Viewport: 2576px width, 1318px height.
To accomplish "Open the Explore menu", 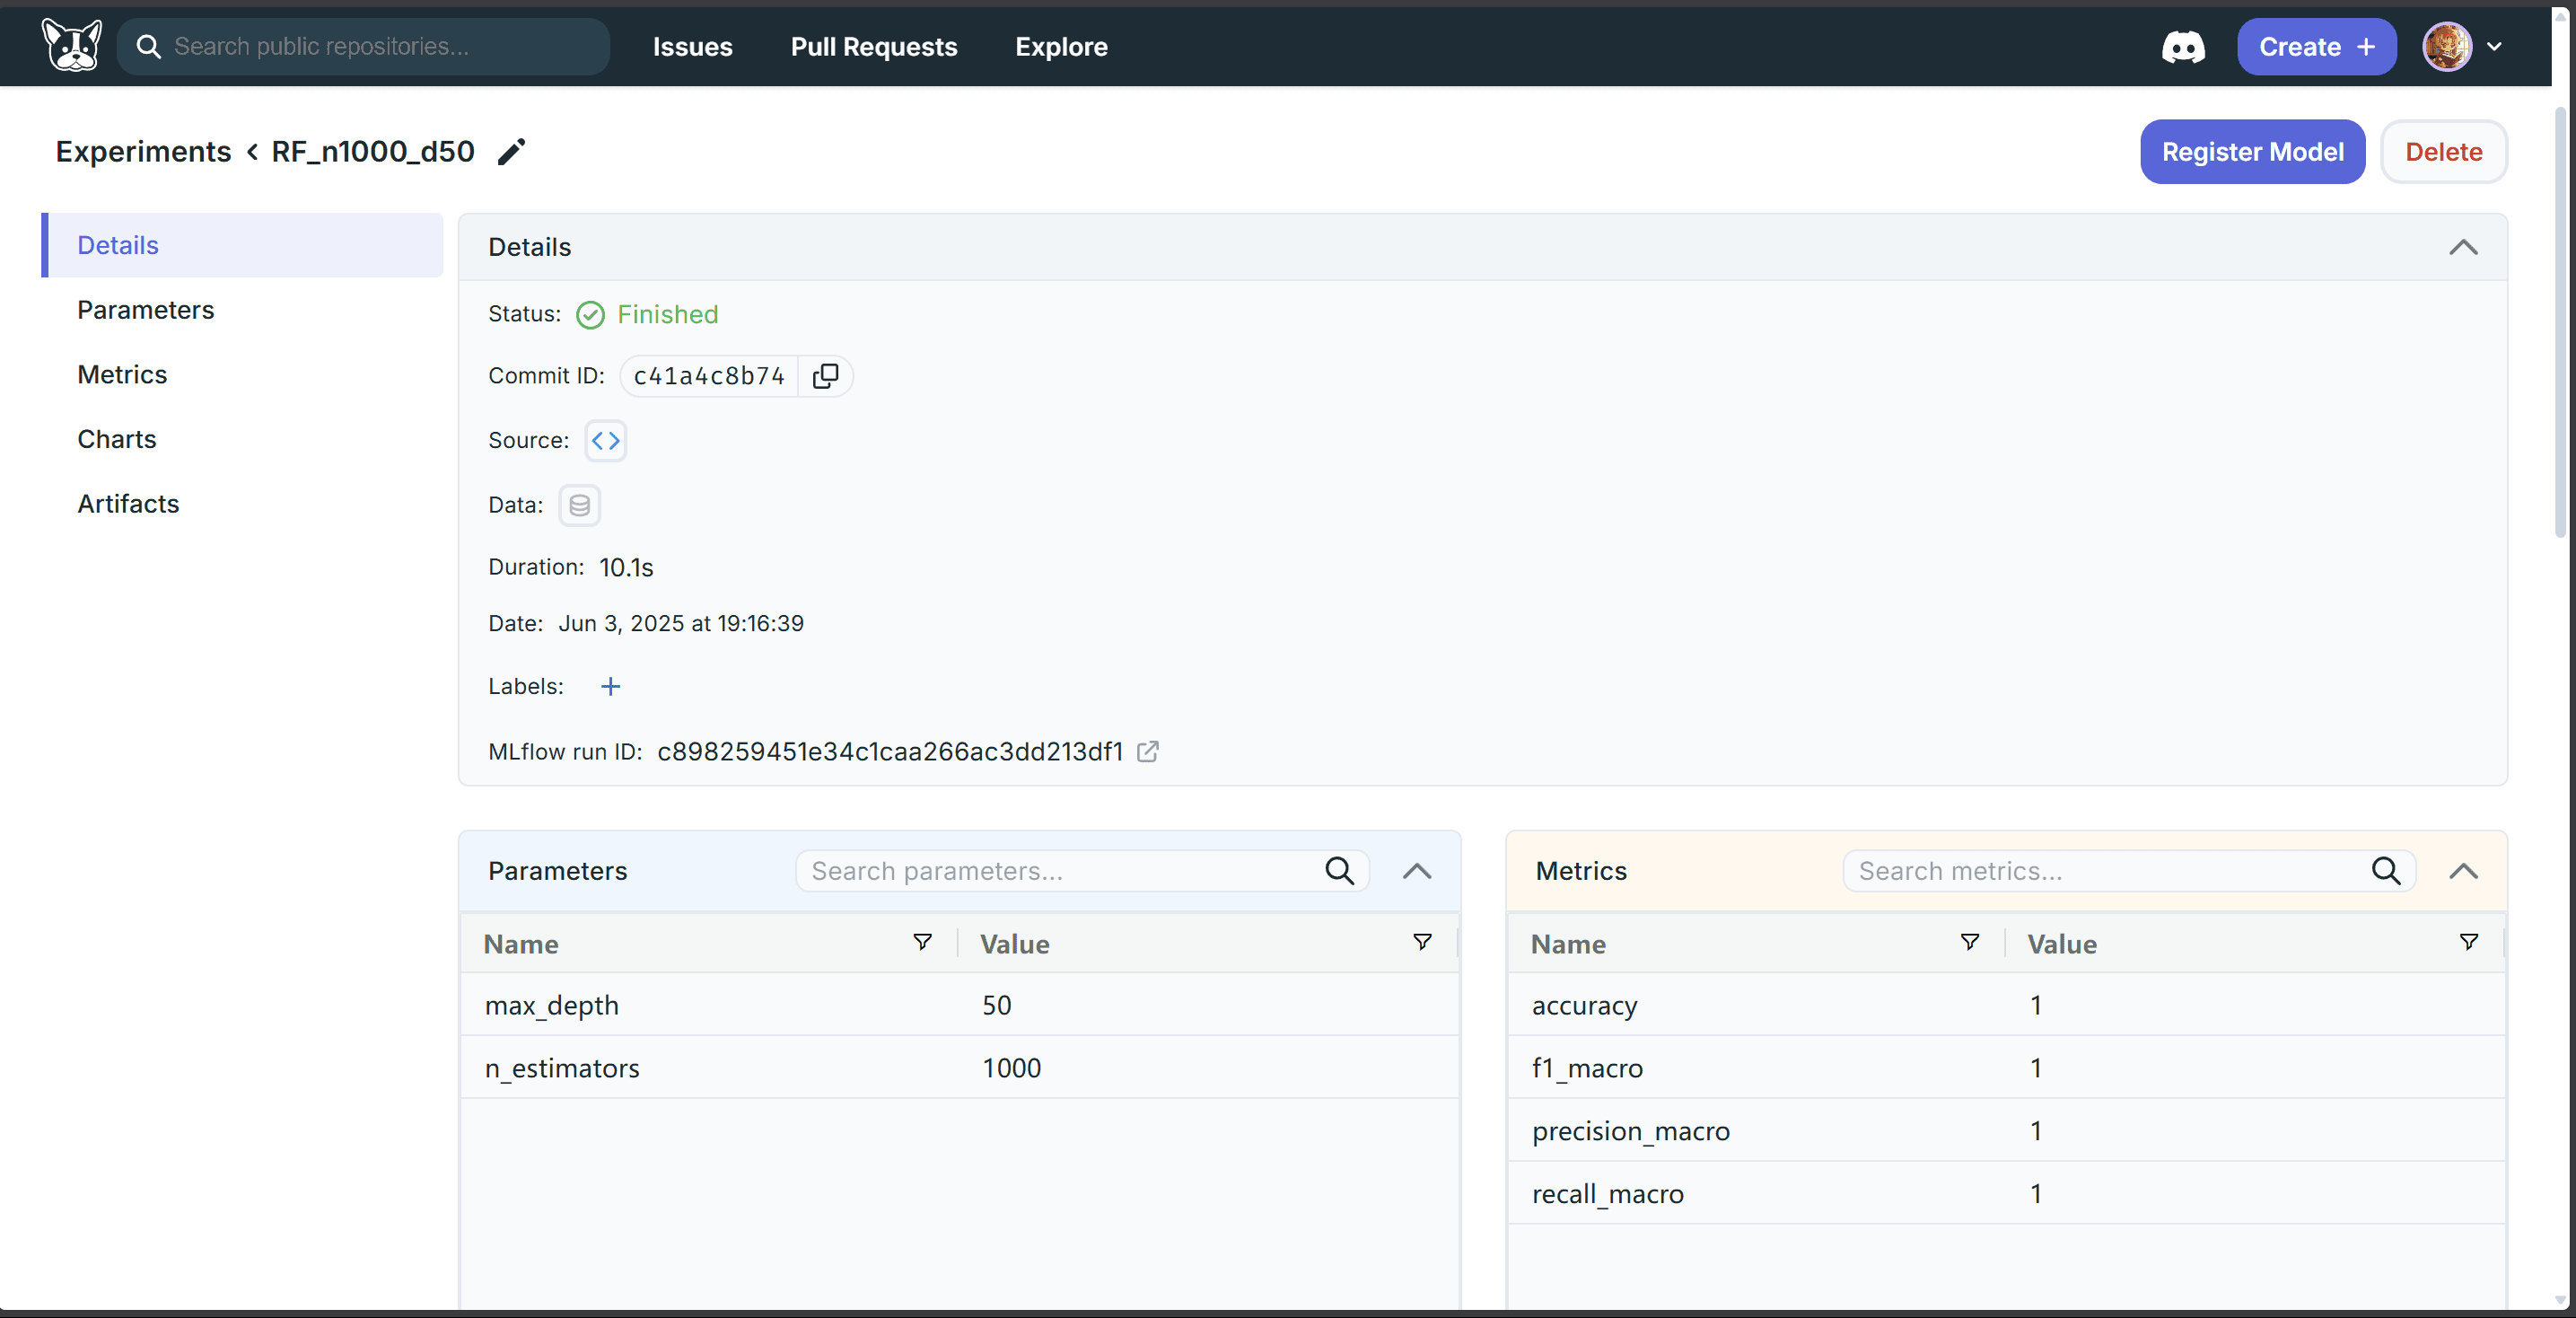I will point(1060,46).
